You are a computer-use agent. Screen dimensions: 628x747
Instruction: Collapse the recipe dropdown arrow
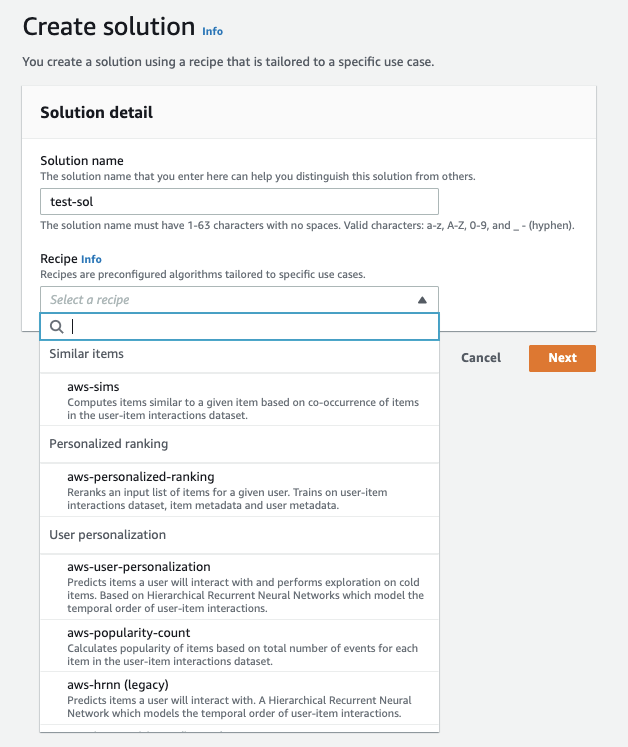(422, 300)
